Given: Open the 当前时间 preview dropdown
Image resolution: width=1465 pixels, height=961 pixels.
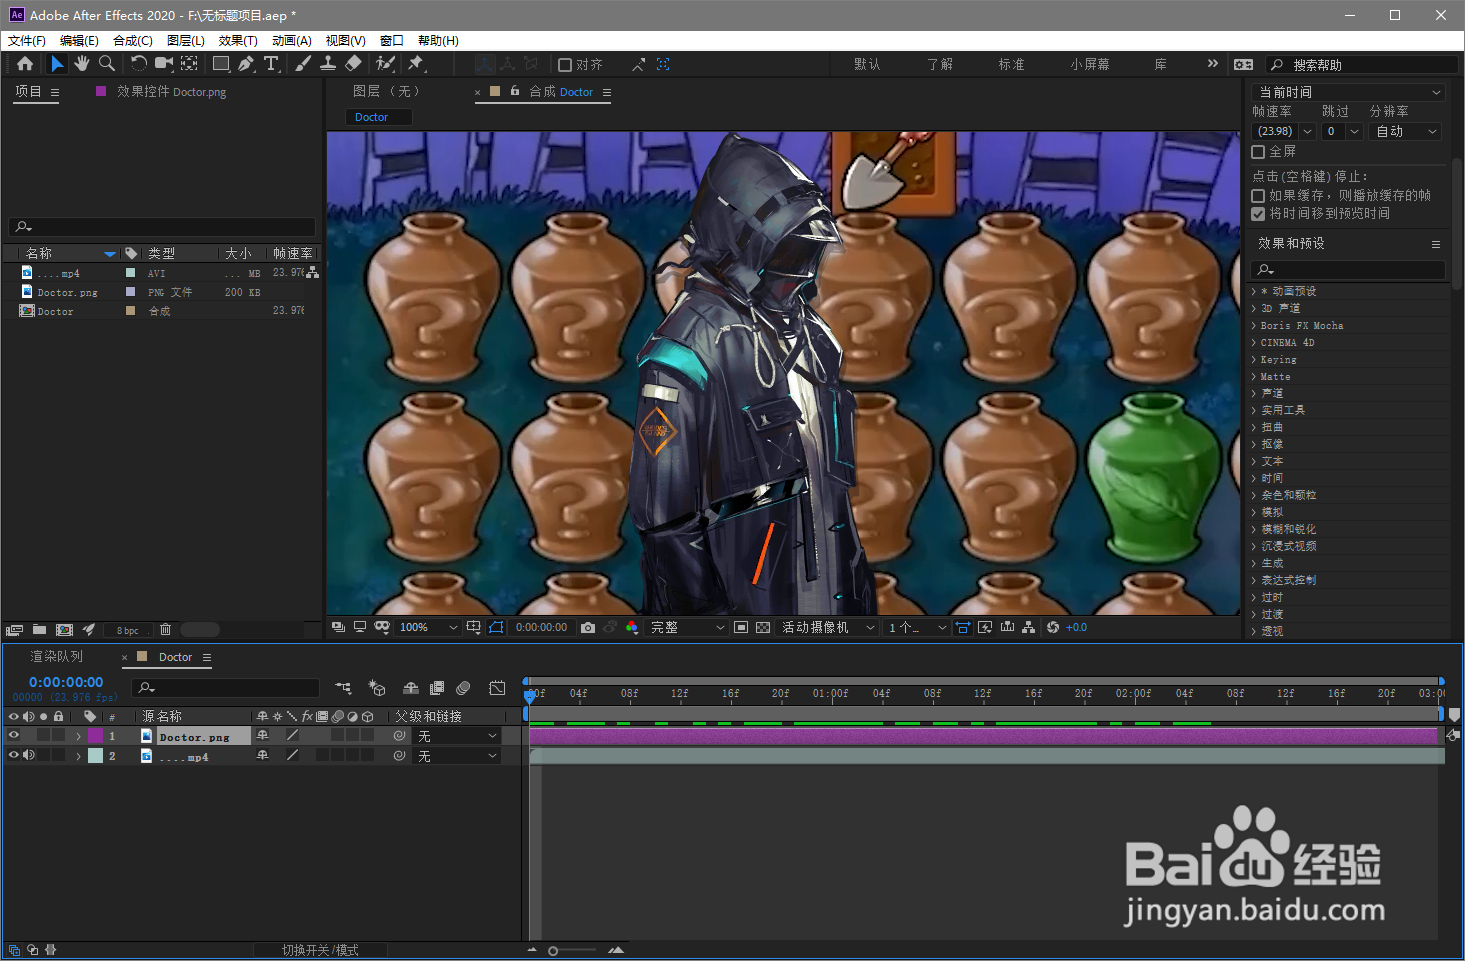Looking at the screenshot, I should point(1349,92).
